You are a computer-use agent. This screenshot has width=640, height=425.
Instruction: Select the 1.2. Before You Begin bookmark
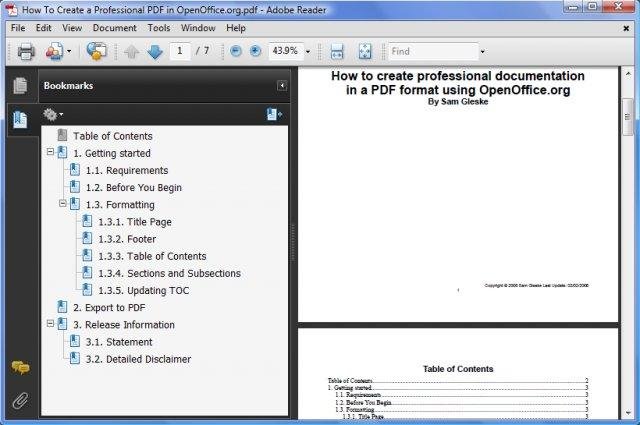point(134,187)
